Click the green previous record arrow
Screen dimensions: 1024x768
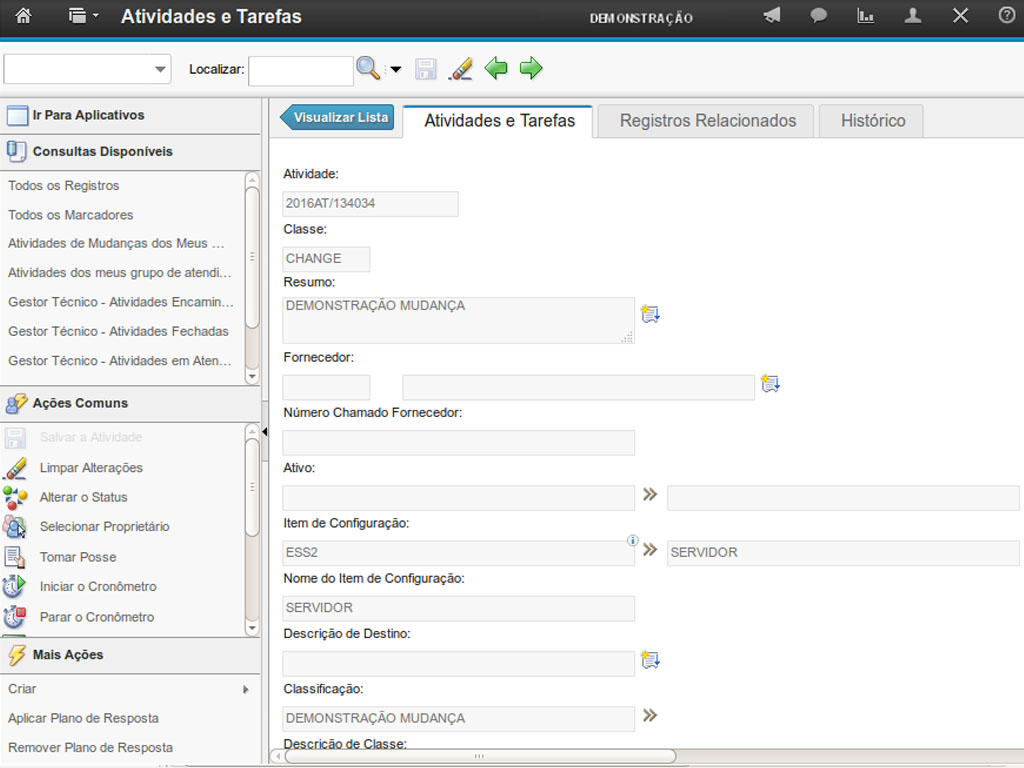[x=496, y=68]
